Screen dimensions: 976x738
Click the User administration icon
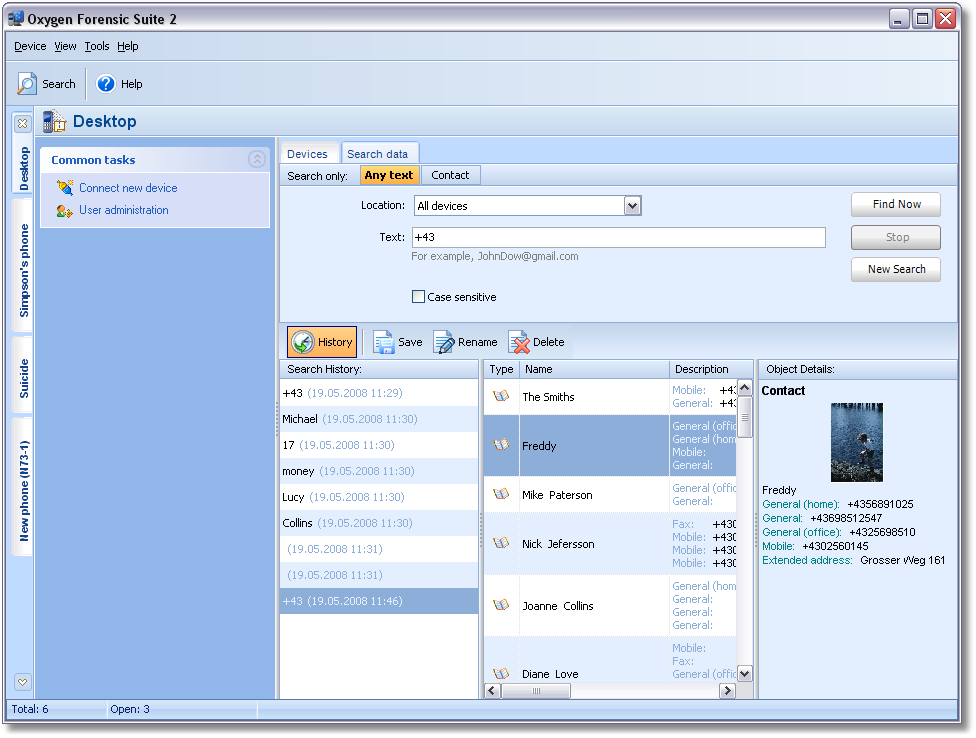coord(65,210)
